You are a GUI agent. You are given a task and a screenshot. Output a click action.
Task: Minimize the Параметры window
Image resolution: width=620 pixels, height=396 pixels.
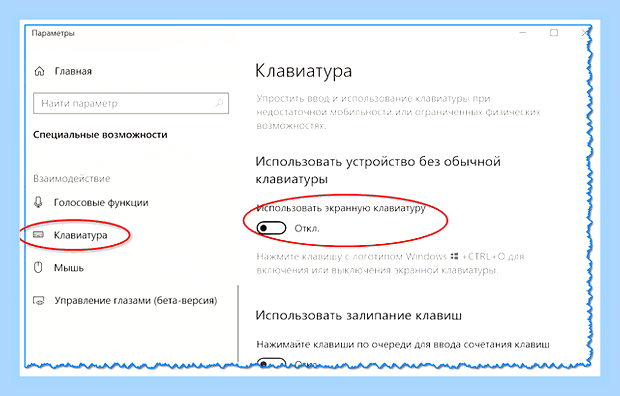[x=523, y=33]
